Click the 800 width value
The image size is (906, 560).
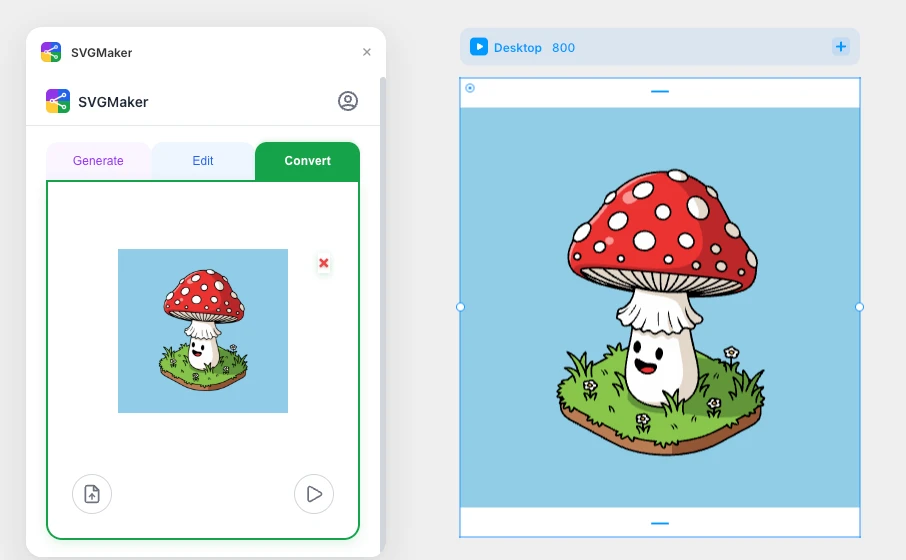click(x=563, y=47)
